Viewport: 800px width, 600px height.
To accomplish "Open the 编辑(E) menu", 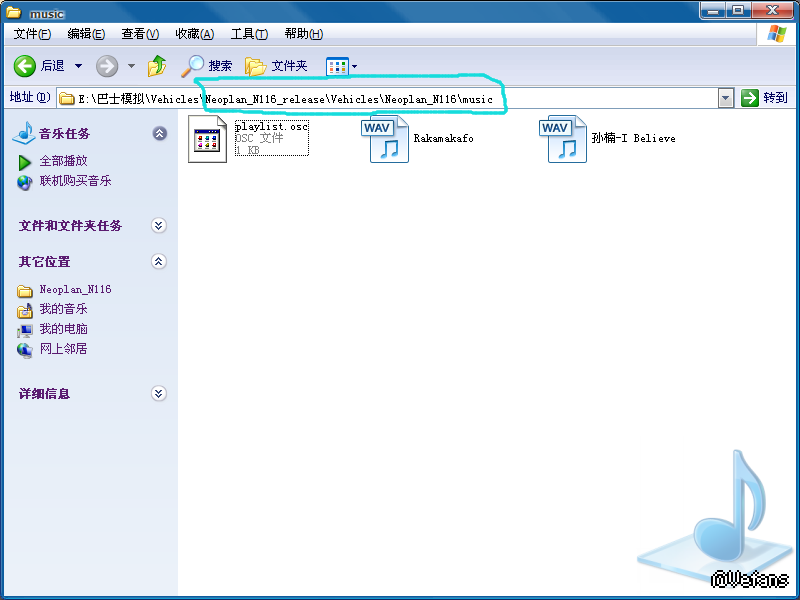I will pyautogui.click(x=86, y=34).
